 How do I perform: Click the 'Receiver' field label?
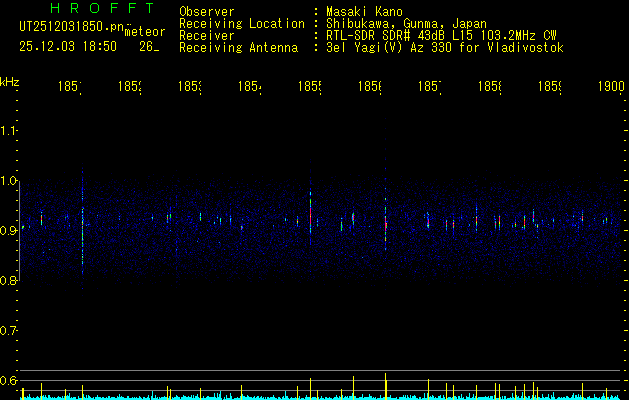click(x=207, y=36)
